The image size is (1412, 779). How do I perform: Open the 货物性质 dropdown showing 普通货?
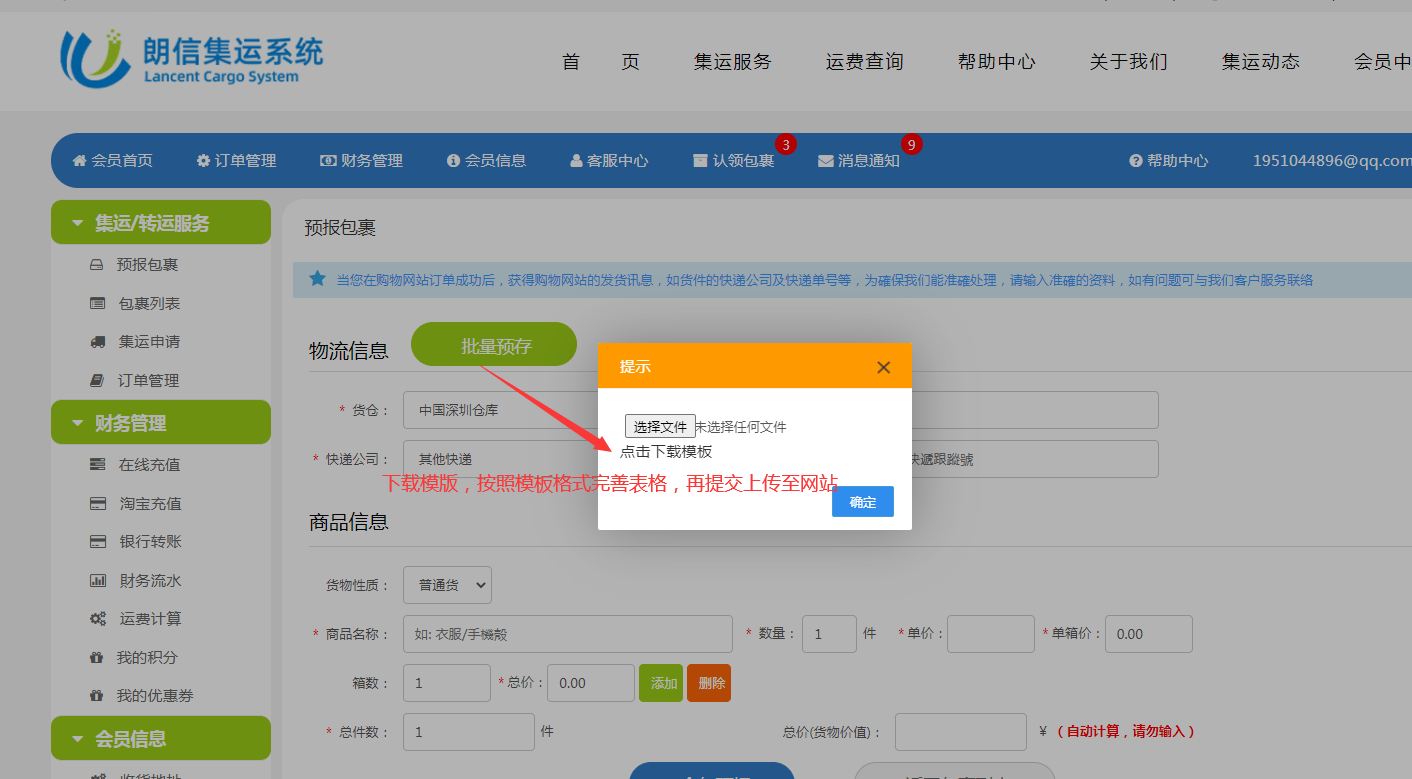click(x=447, y=585)
